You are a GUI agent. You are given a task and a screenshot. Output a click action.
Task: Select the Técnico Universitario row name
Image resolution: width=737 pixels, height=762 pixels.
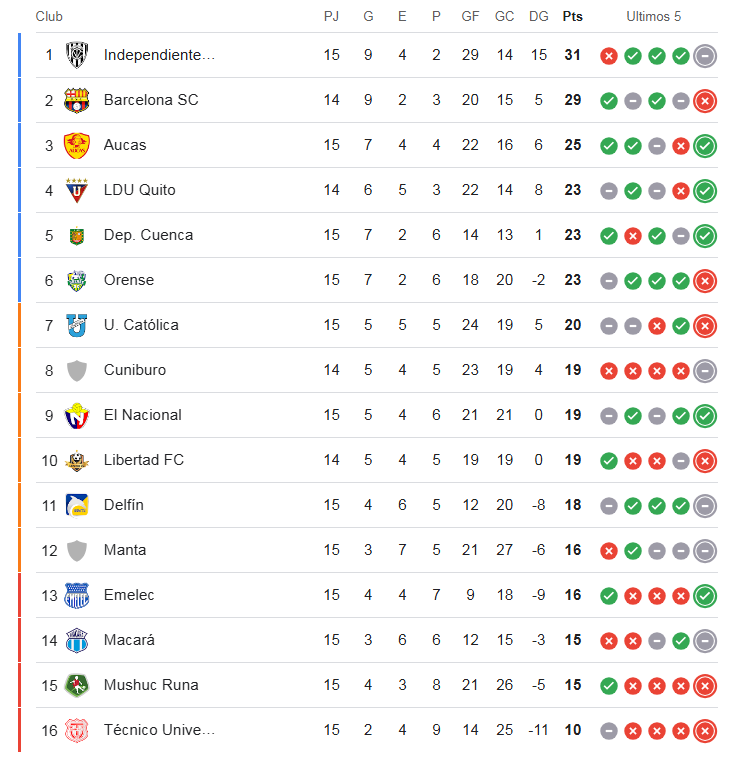pyautogui.click(x=159, y=730)
